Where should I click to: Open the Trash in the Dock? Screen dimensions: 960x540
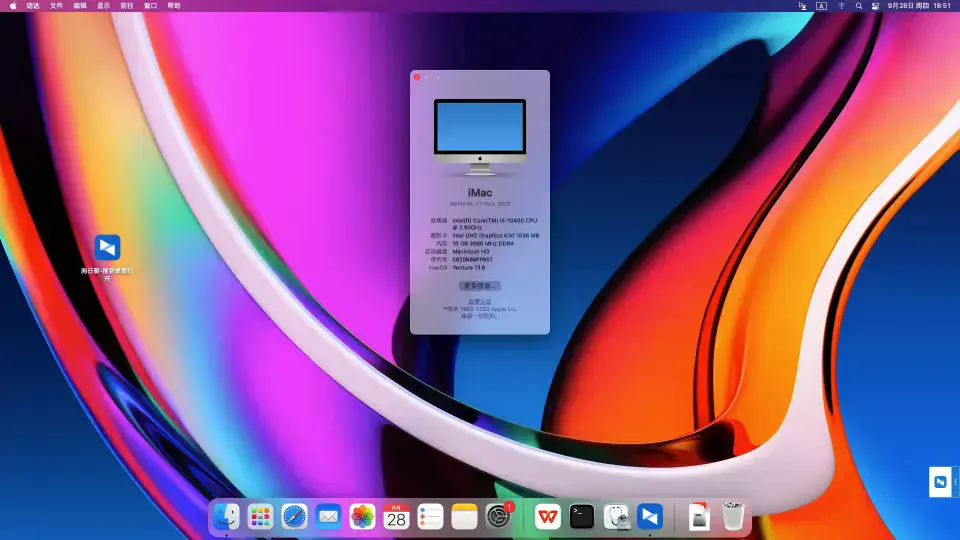point(733,517)
